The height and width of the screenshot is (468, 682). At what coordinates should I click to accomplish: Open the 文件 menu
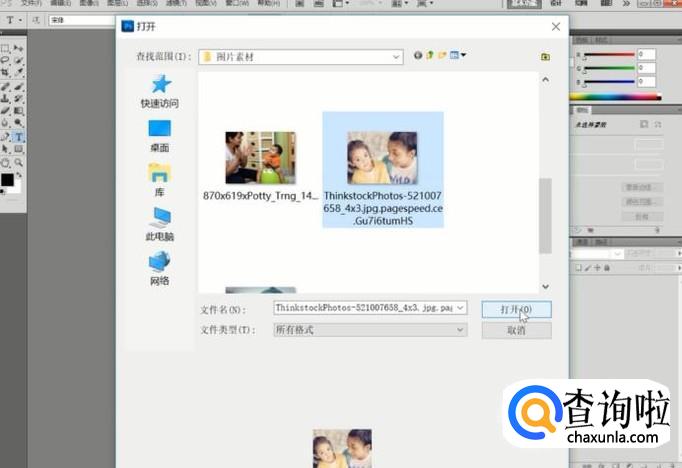point(31,3)
